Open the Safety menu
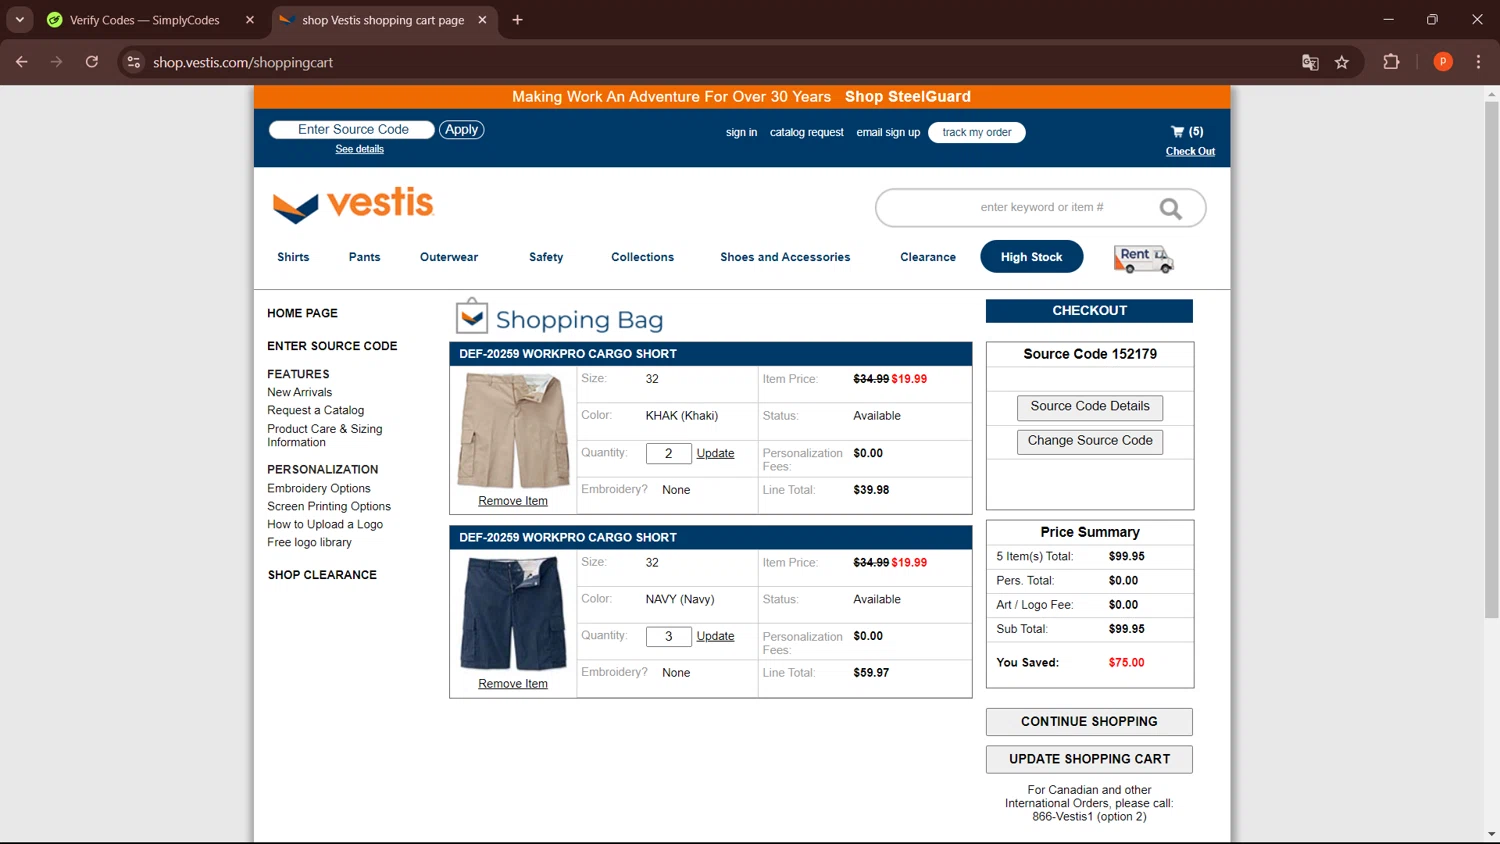Image resolution: width=1500 pixels, height=844 pixels. coord(546,257)
